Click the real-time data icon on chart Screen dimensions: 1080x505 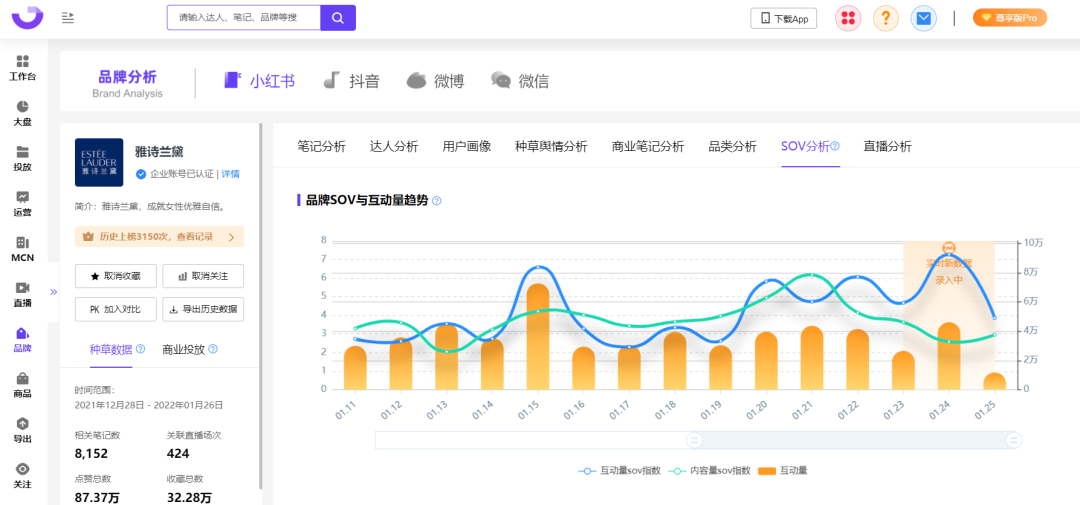(x=948, y=248)
